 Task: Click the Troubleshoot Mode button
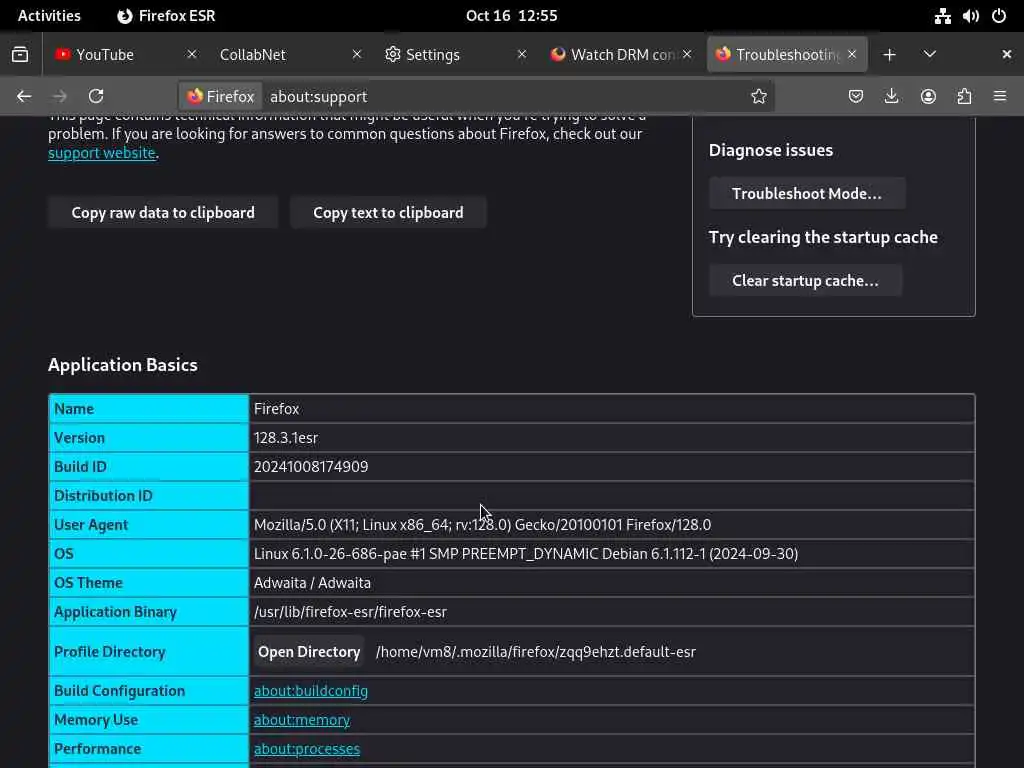(807, 193)
